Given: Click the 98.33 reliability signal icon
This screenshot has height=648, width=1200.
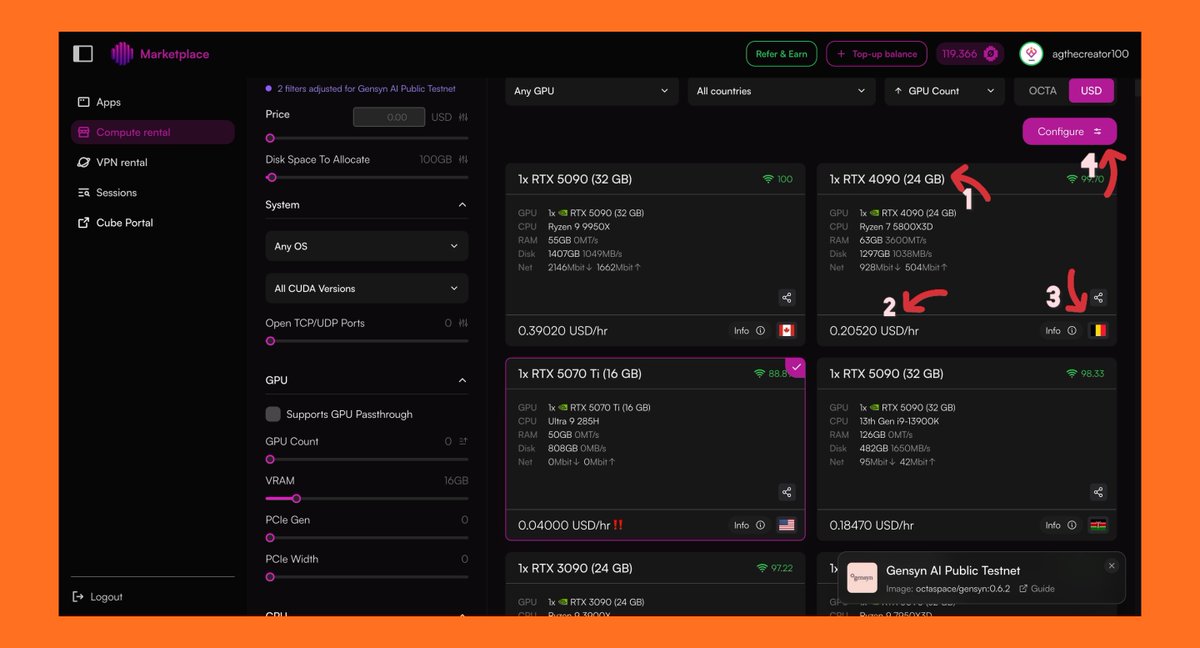Looking at the screenshot, I should pos(1072,374).
